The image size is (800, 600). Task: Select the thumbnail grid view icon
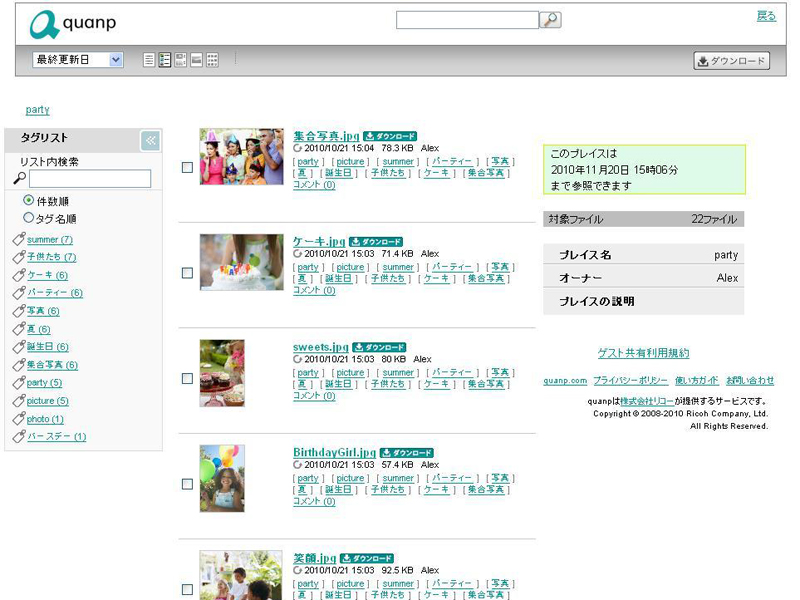(x=212, y=60)
